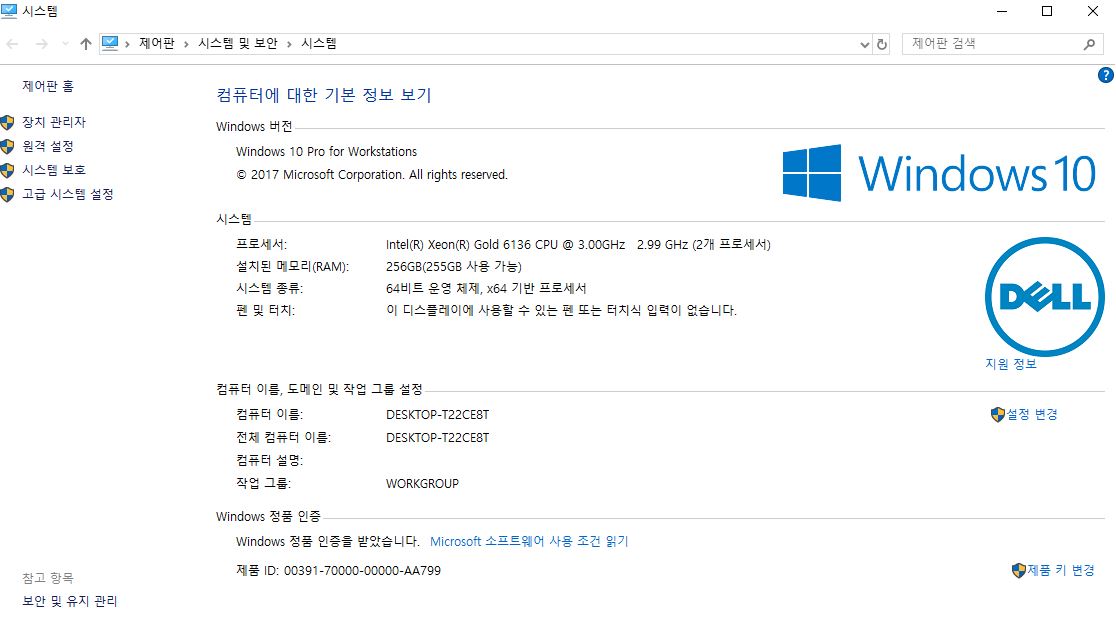This screenshot has height=628, width=1116.
Task: Click shield icon beside 고급 시스템 설정
Action: (7, 194)
